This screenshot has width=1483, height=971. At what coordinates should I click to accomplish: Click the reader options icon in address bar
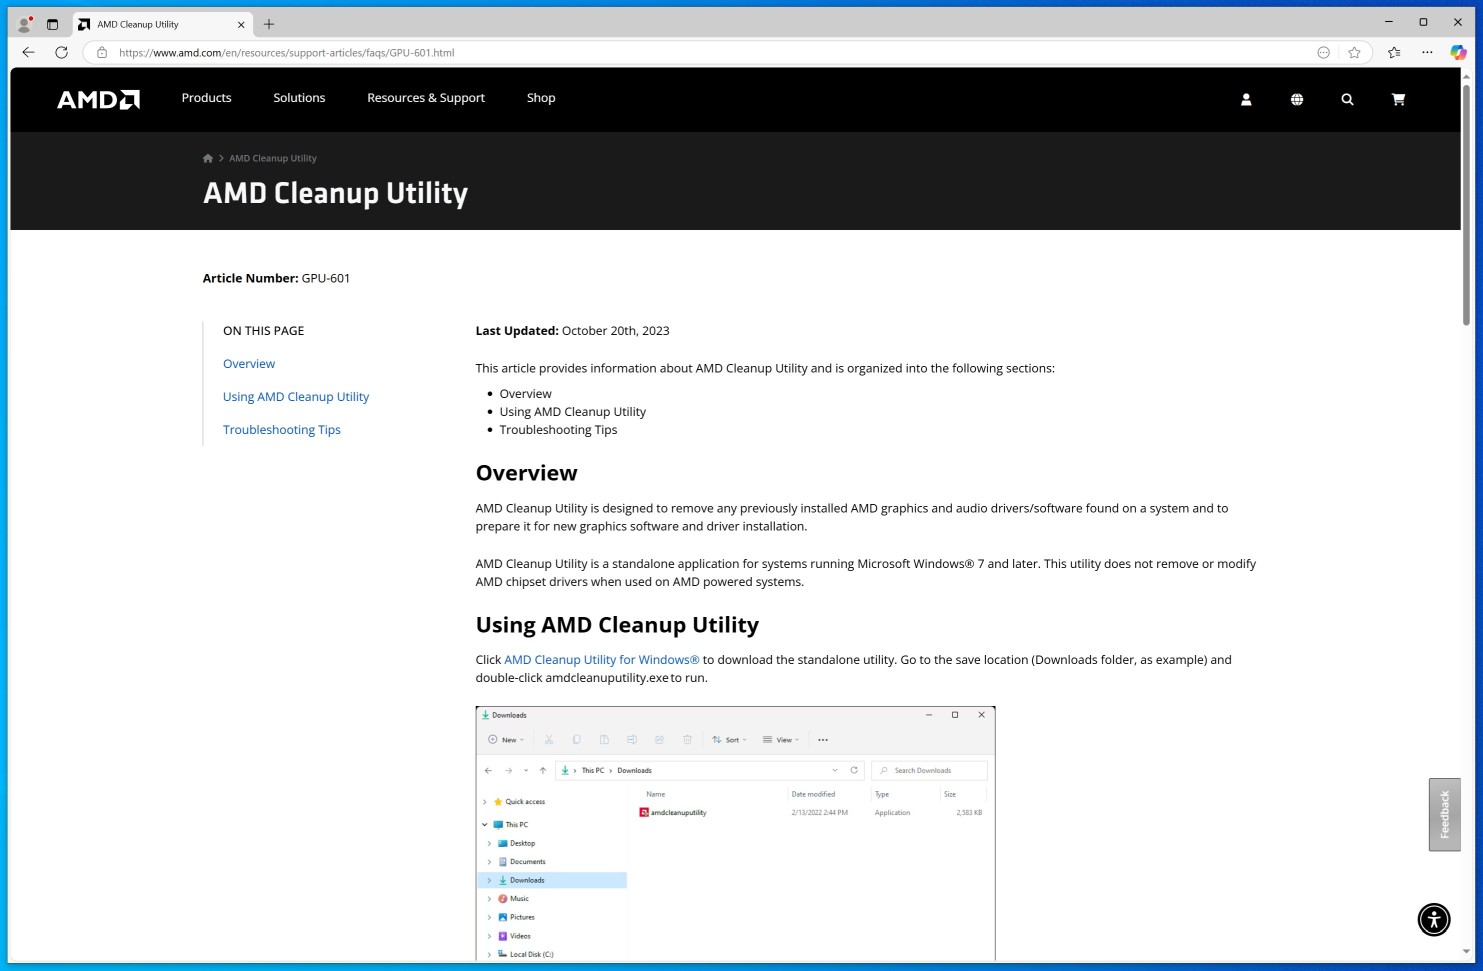1323,52
